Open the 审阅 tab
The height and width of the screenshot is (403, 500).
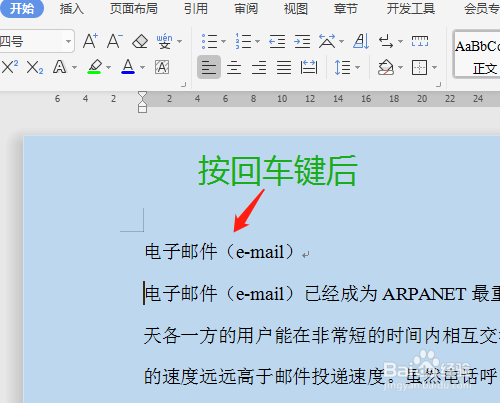246,9
